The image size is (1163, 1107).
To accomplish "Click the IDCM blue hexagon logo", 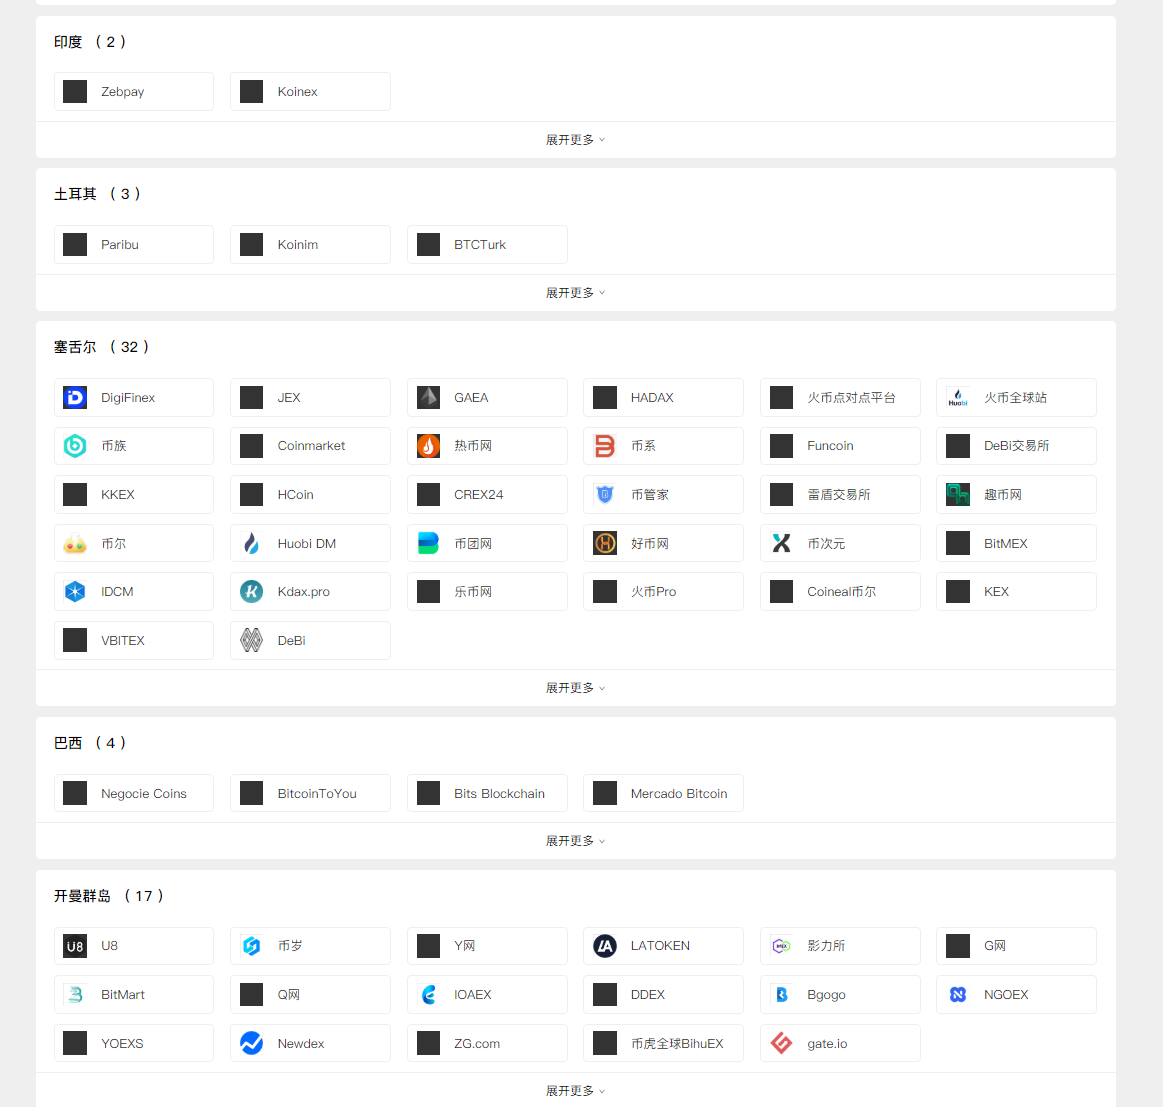I will (75, 591).
